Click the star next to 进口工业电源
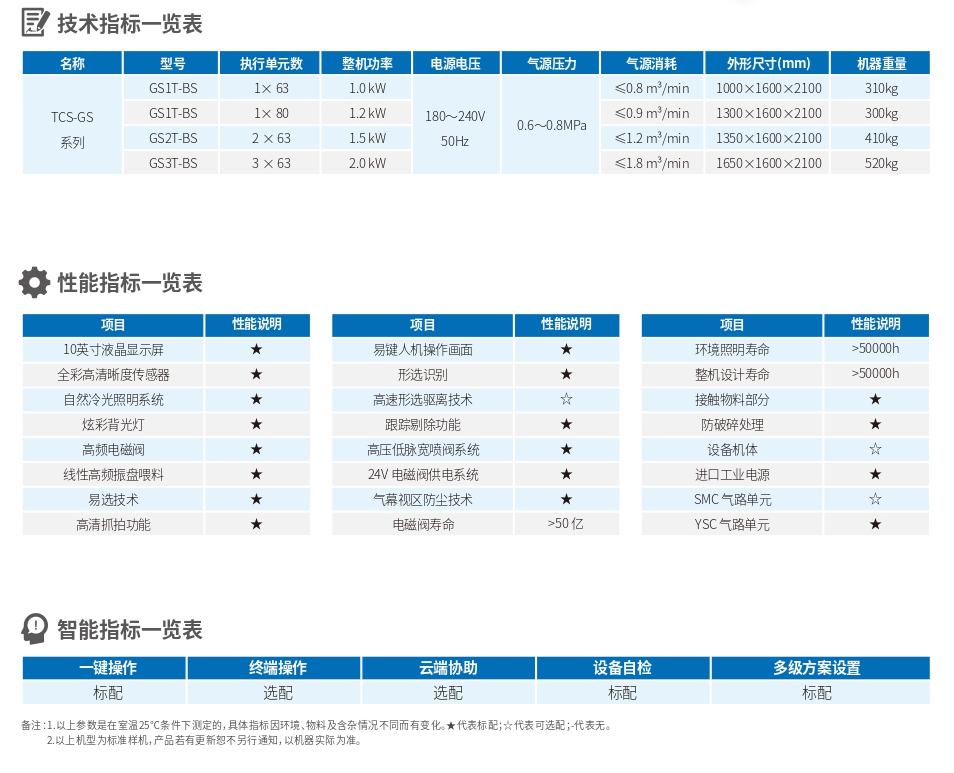Screen dimensions: 954x773 [877, 474]
